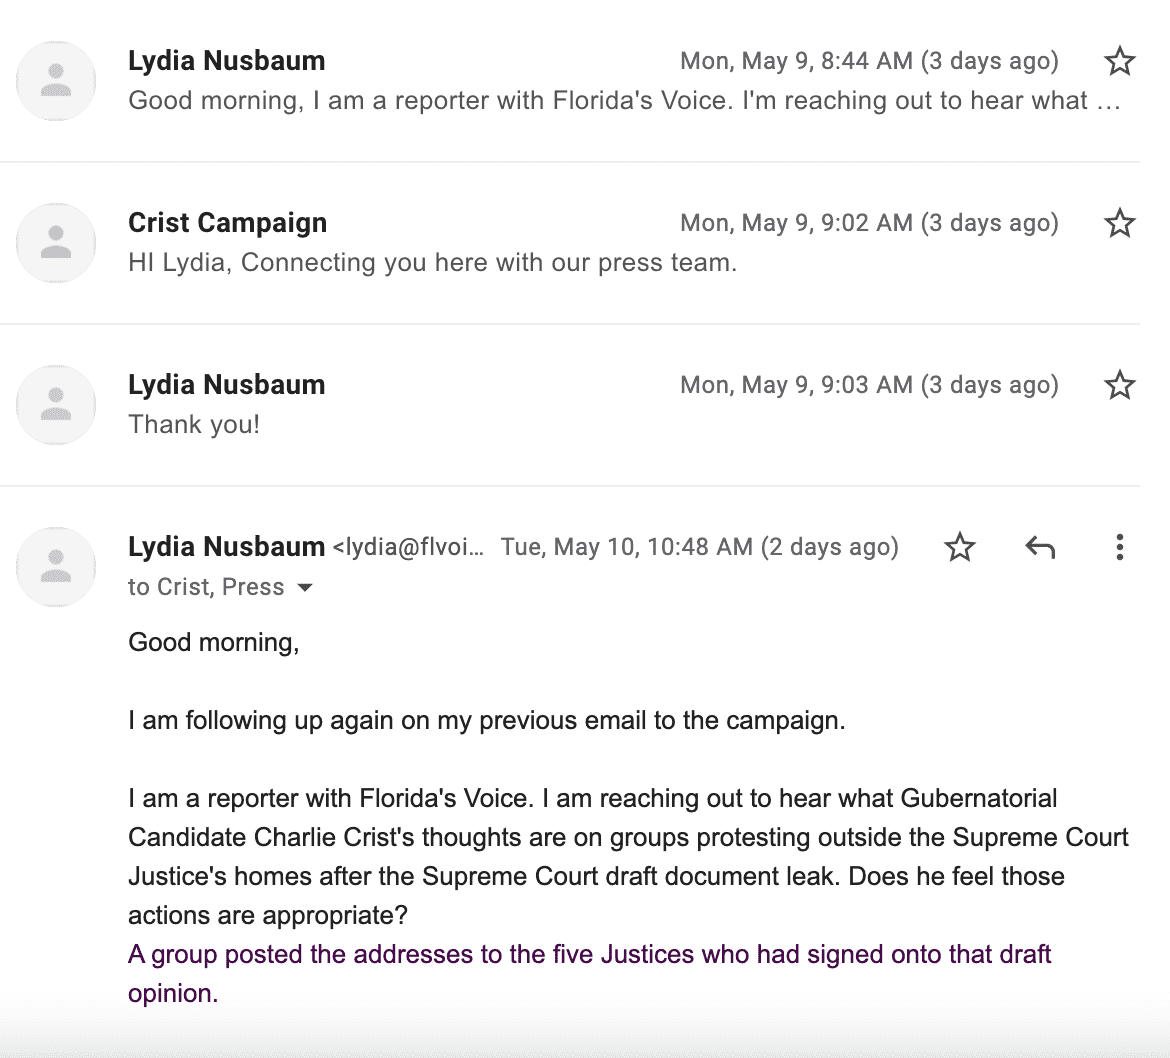Click the truncated lydia@flvoi... email address

(408, 547)
